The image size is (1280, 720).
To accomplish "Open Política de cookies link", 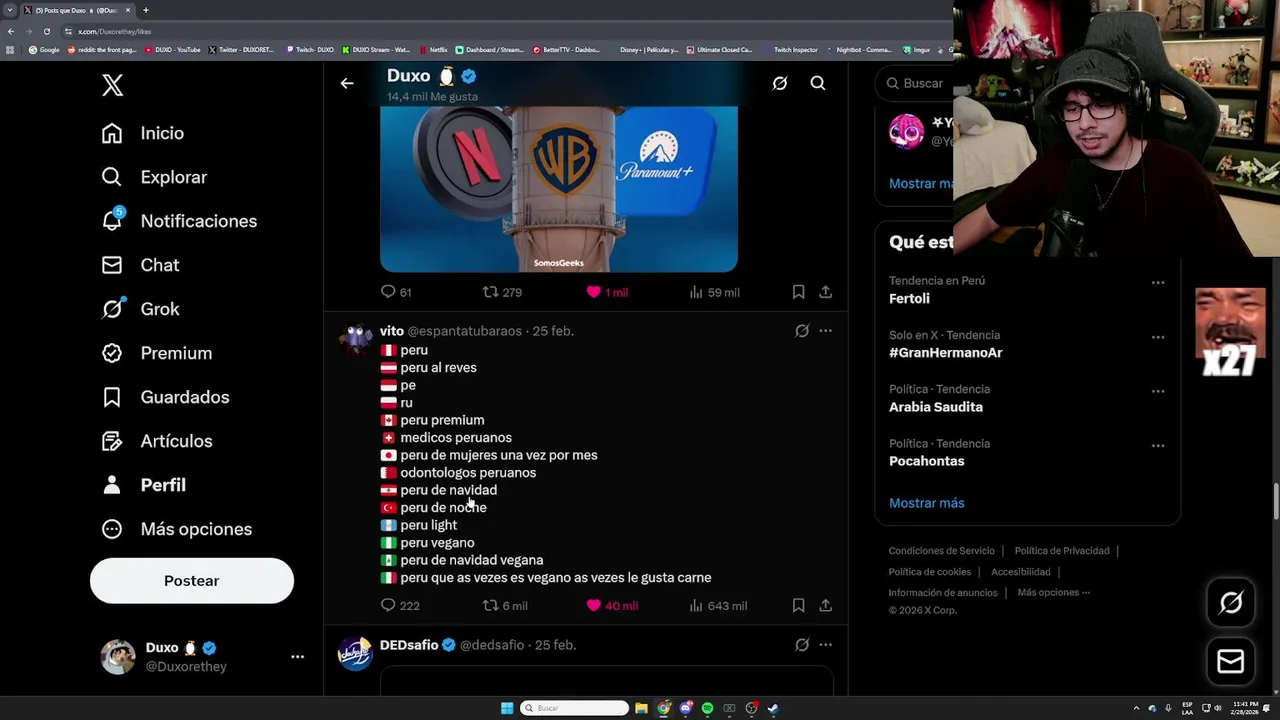I will pos(929,572).
